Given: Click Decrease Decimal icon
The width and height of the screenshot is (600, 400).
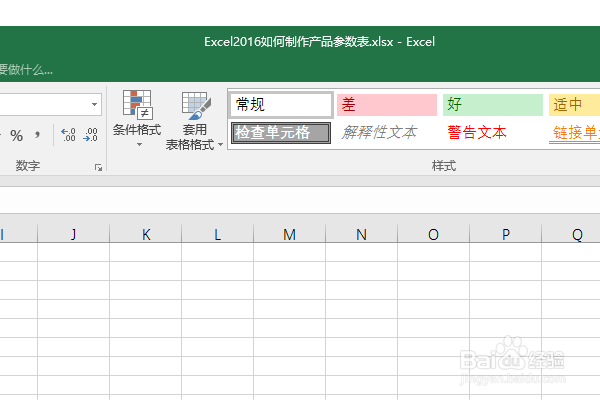Looking at the screenshot, I should click(90, 135).
